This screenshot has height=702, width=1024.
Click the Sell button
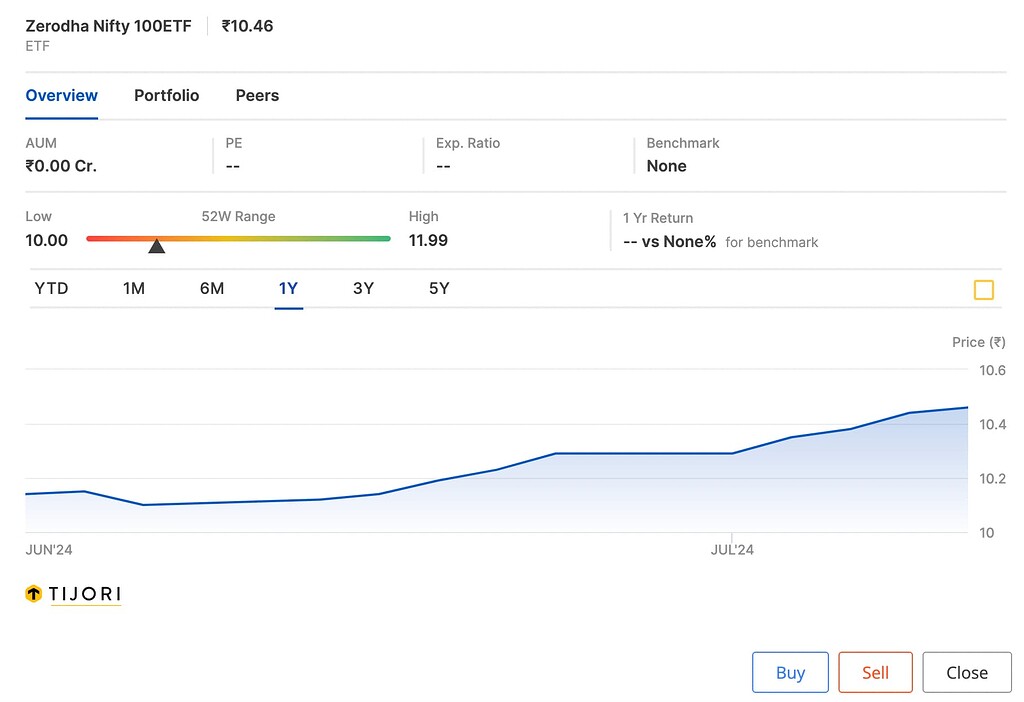(x=875, y=672)
